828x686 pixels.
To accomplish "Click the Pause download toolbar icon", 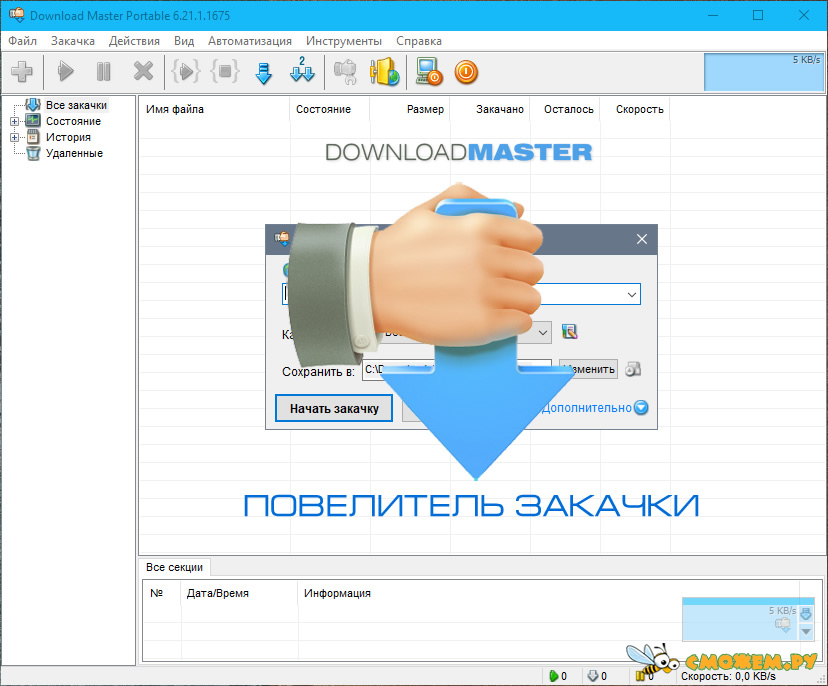I will (104, 71).
